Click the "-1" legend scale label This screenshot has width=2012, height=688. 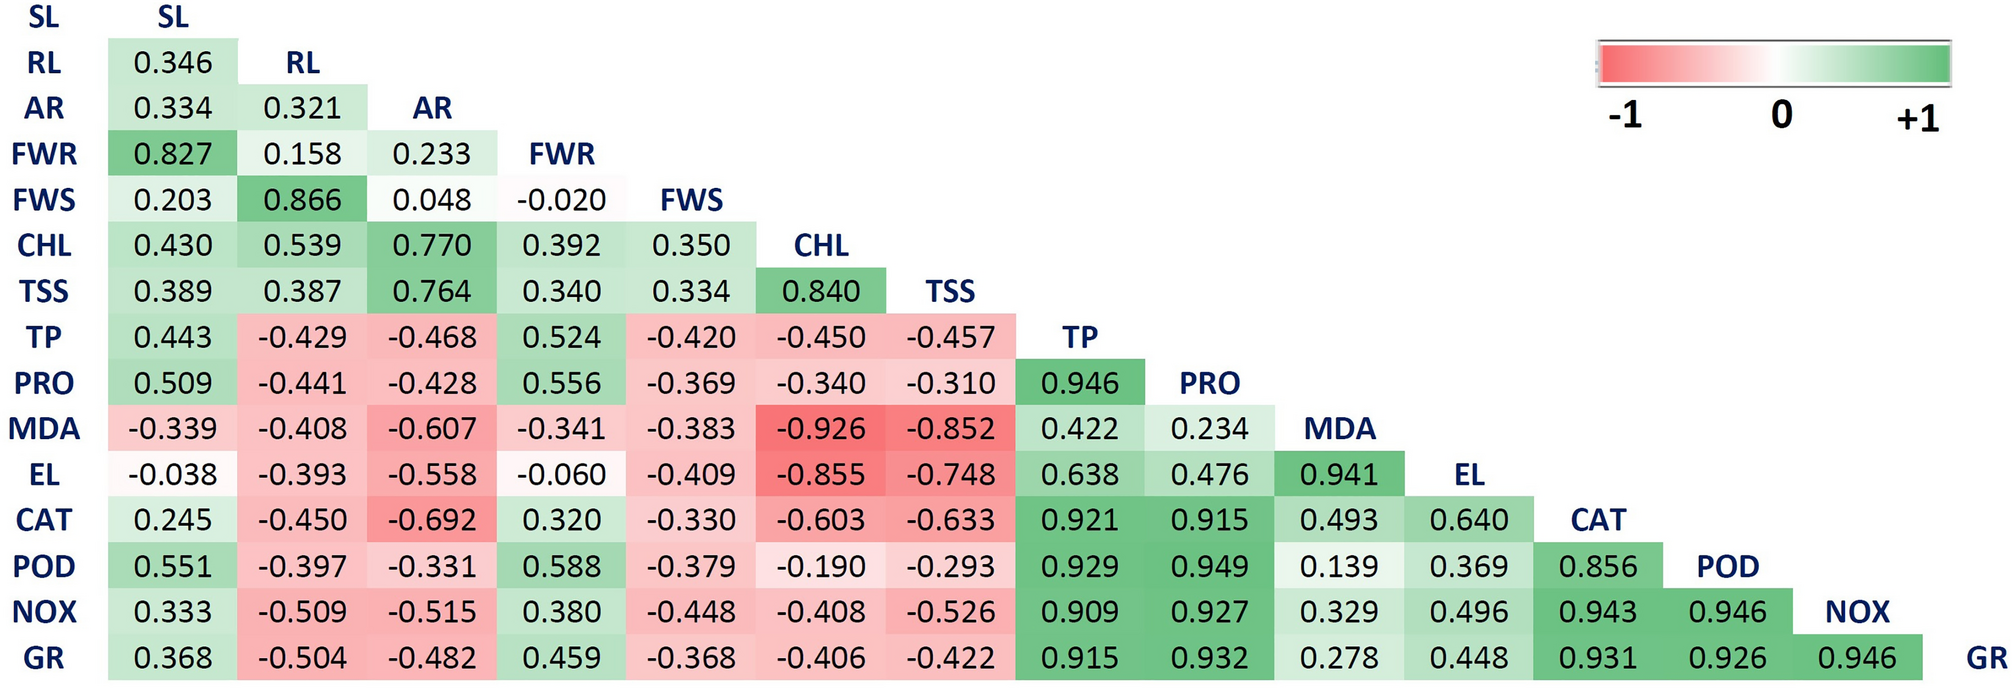(1625, 116)
